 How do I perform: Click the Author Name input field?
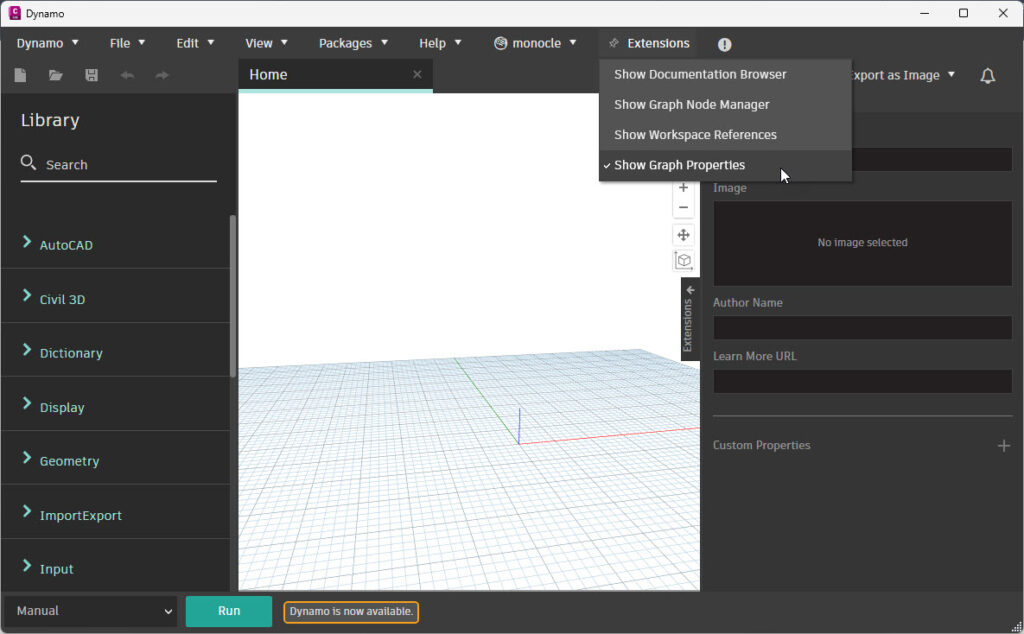coord(862,328)
